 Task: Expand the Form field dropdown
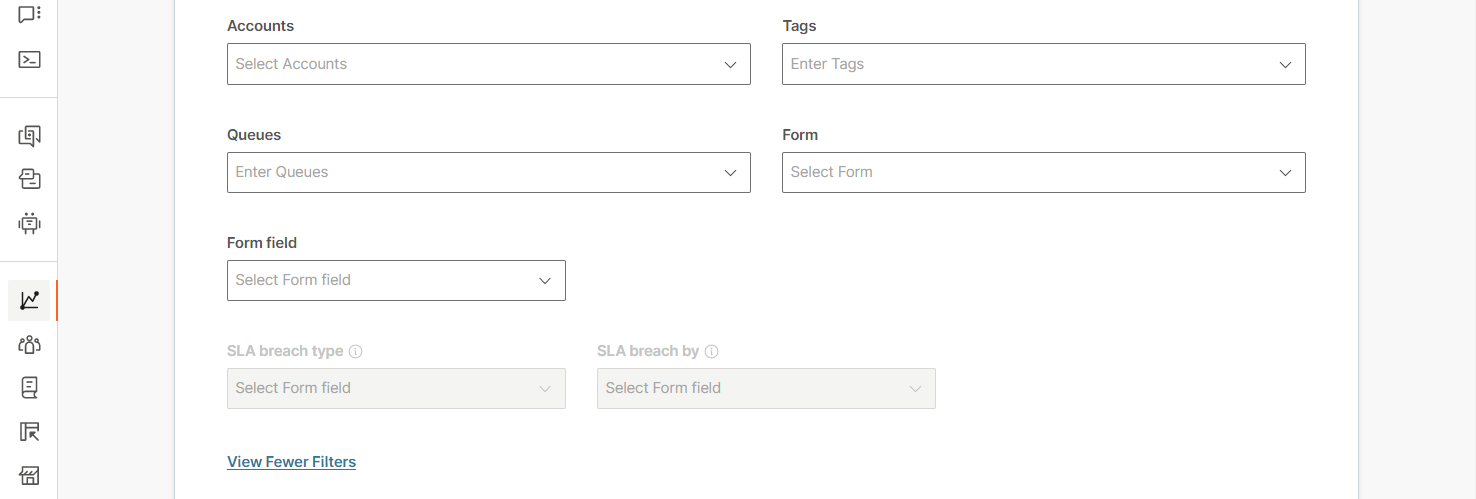396,280
